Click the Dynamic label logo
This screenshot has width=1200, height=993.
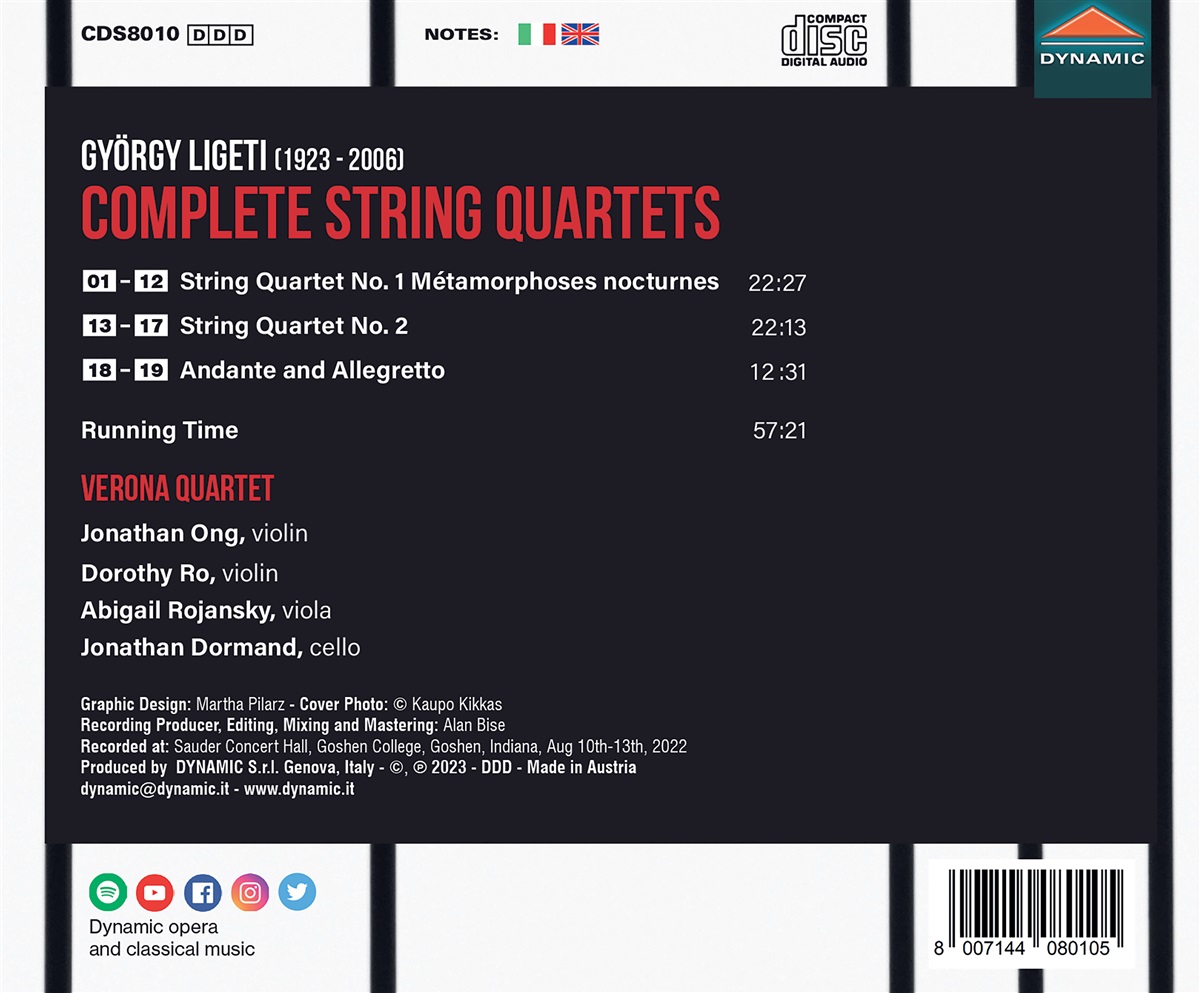1092,46
